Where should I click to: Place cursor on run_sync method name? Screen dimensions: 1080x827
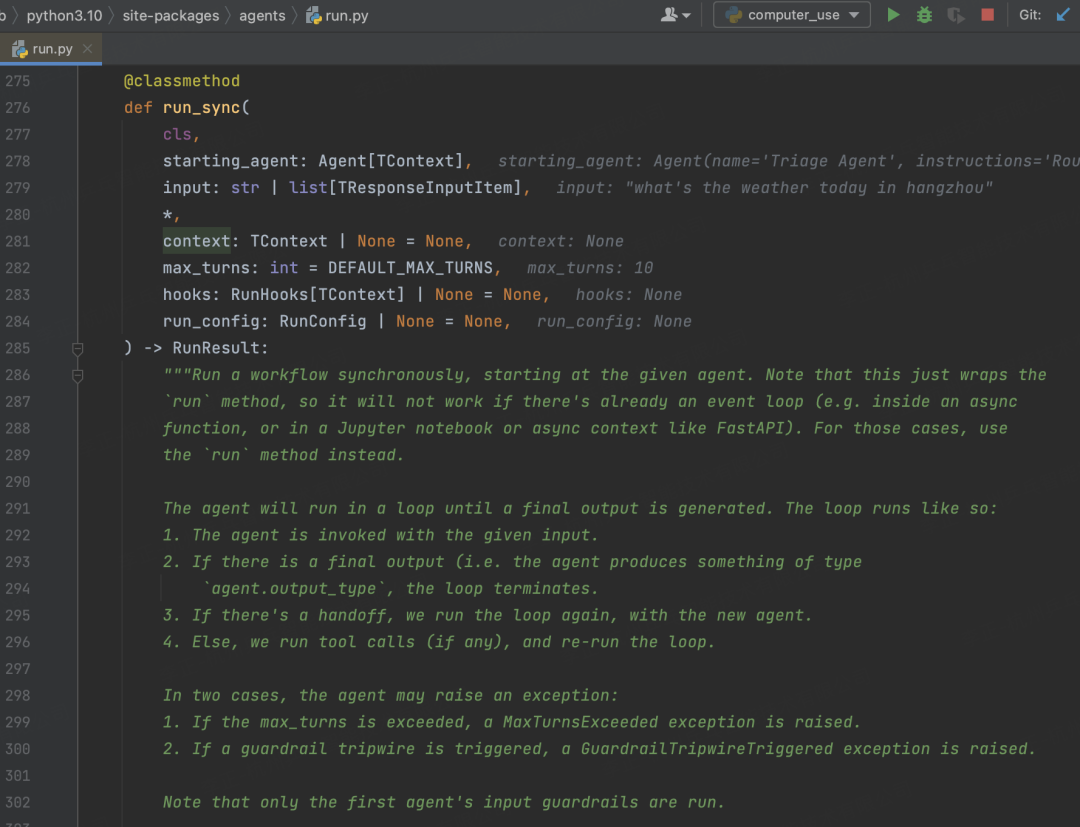201,107
